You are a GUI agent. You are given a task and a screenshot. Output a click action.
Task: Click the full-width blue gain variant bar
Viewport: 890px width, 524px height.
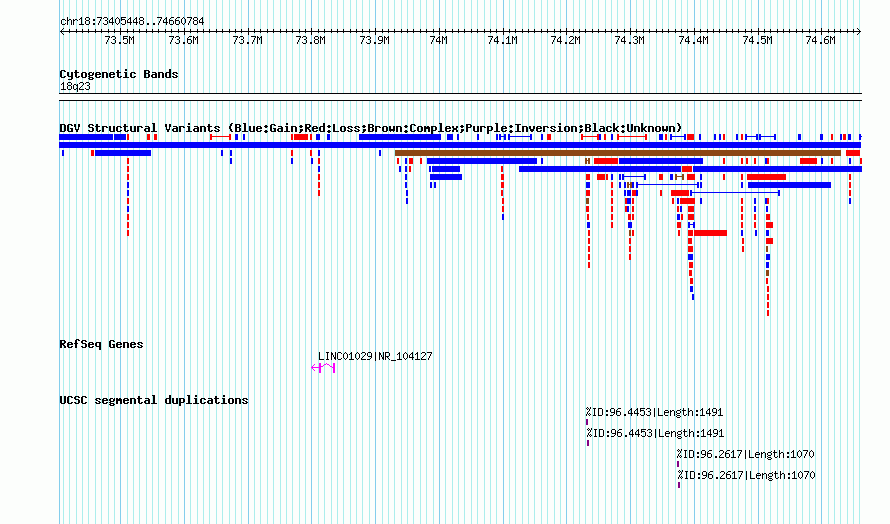click(x=460, y=145)
